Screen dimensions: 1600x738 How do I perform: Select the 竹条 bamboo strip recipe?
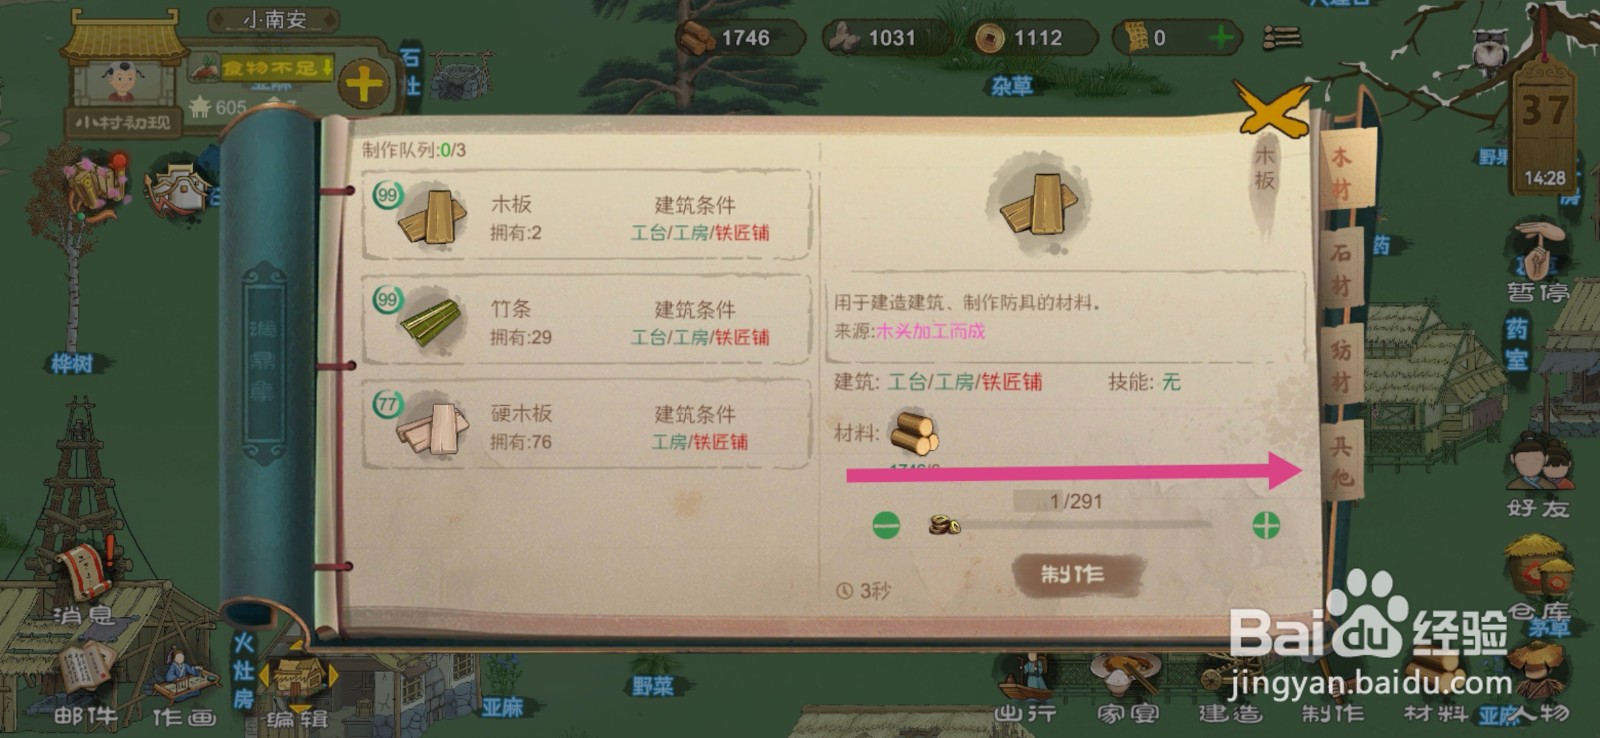tap(585, 322)
